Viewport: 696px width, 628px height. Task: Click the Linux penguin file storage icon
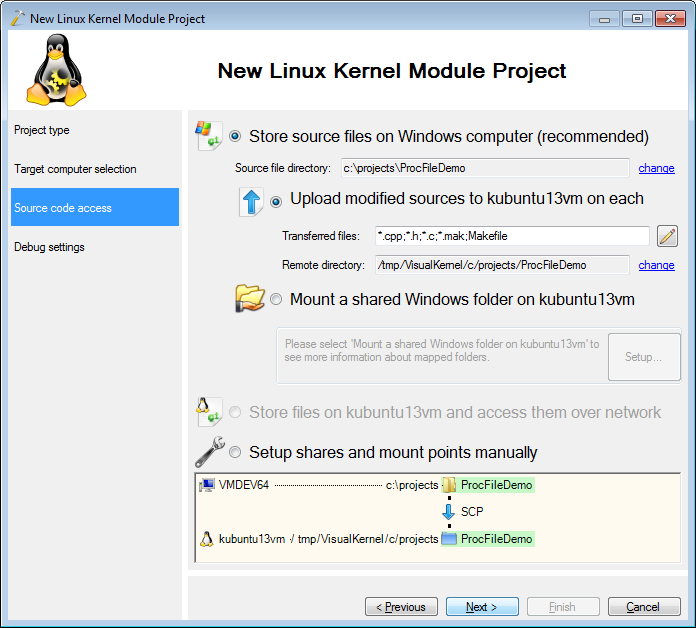pos(209,411)
